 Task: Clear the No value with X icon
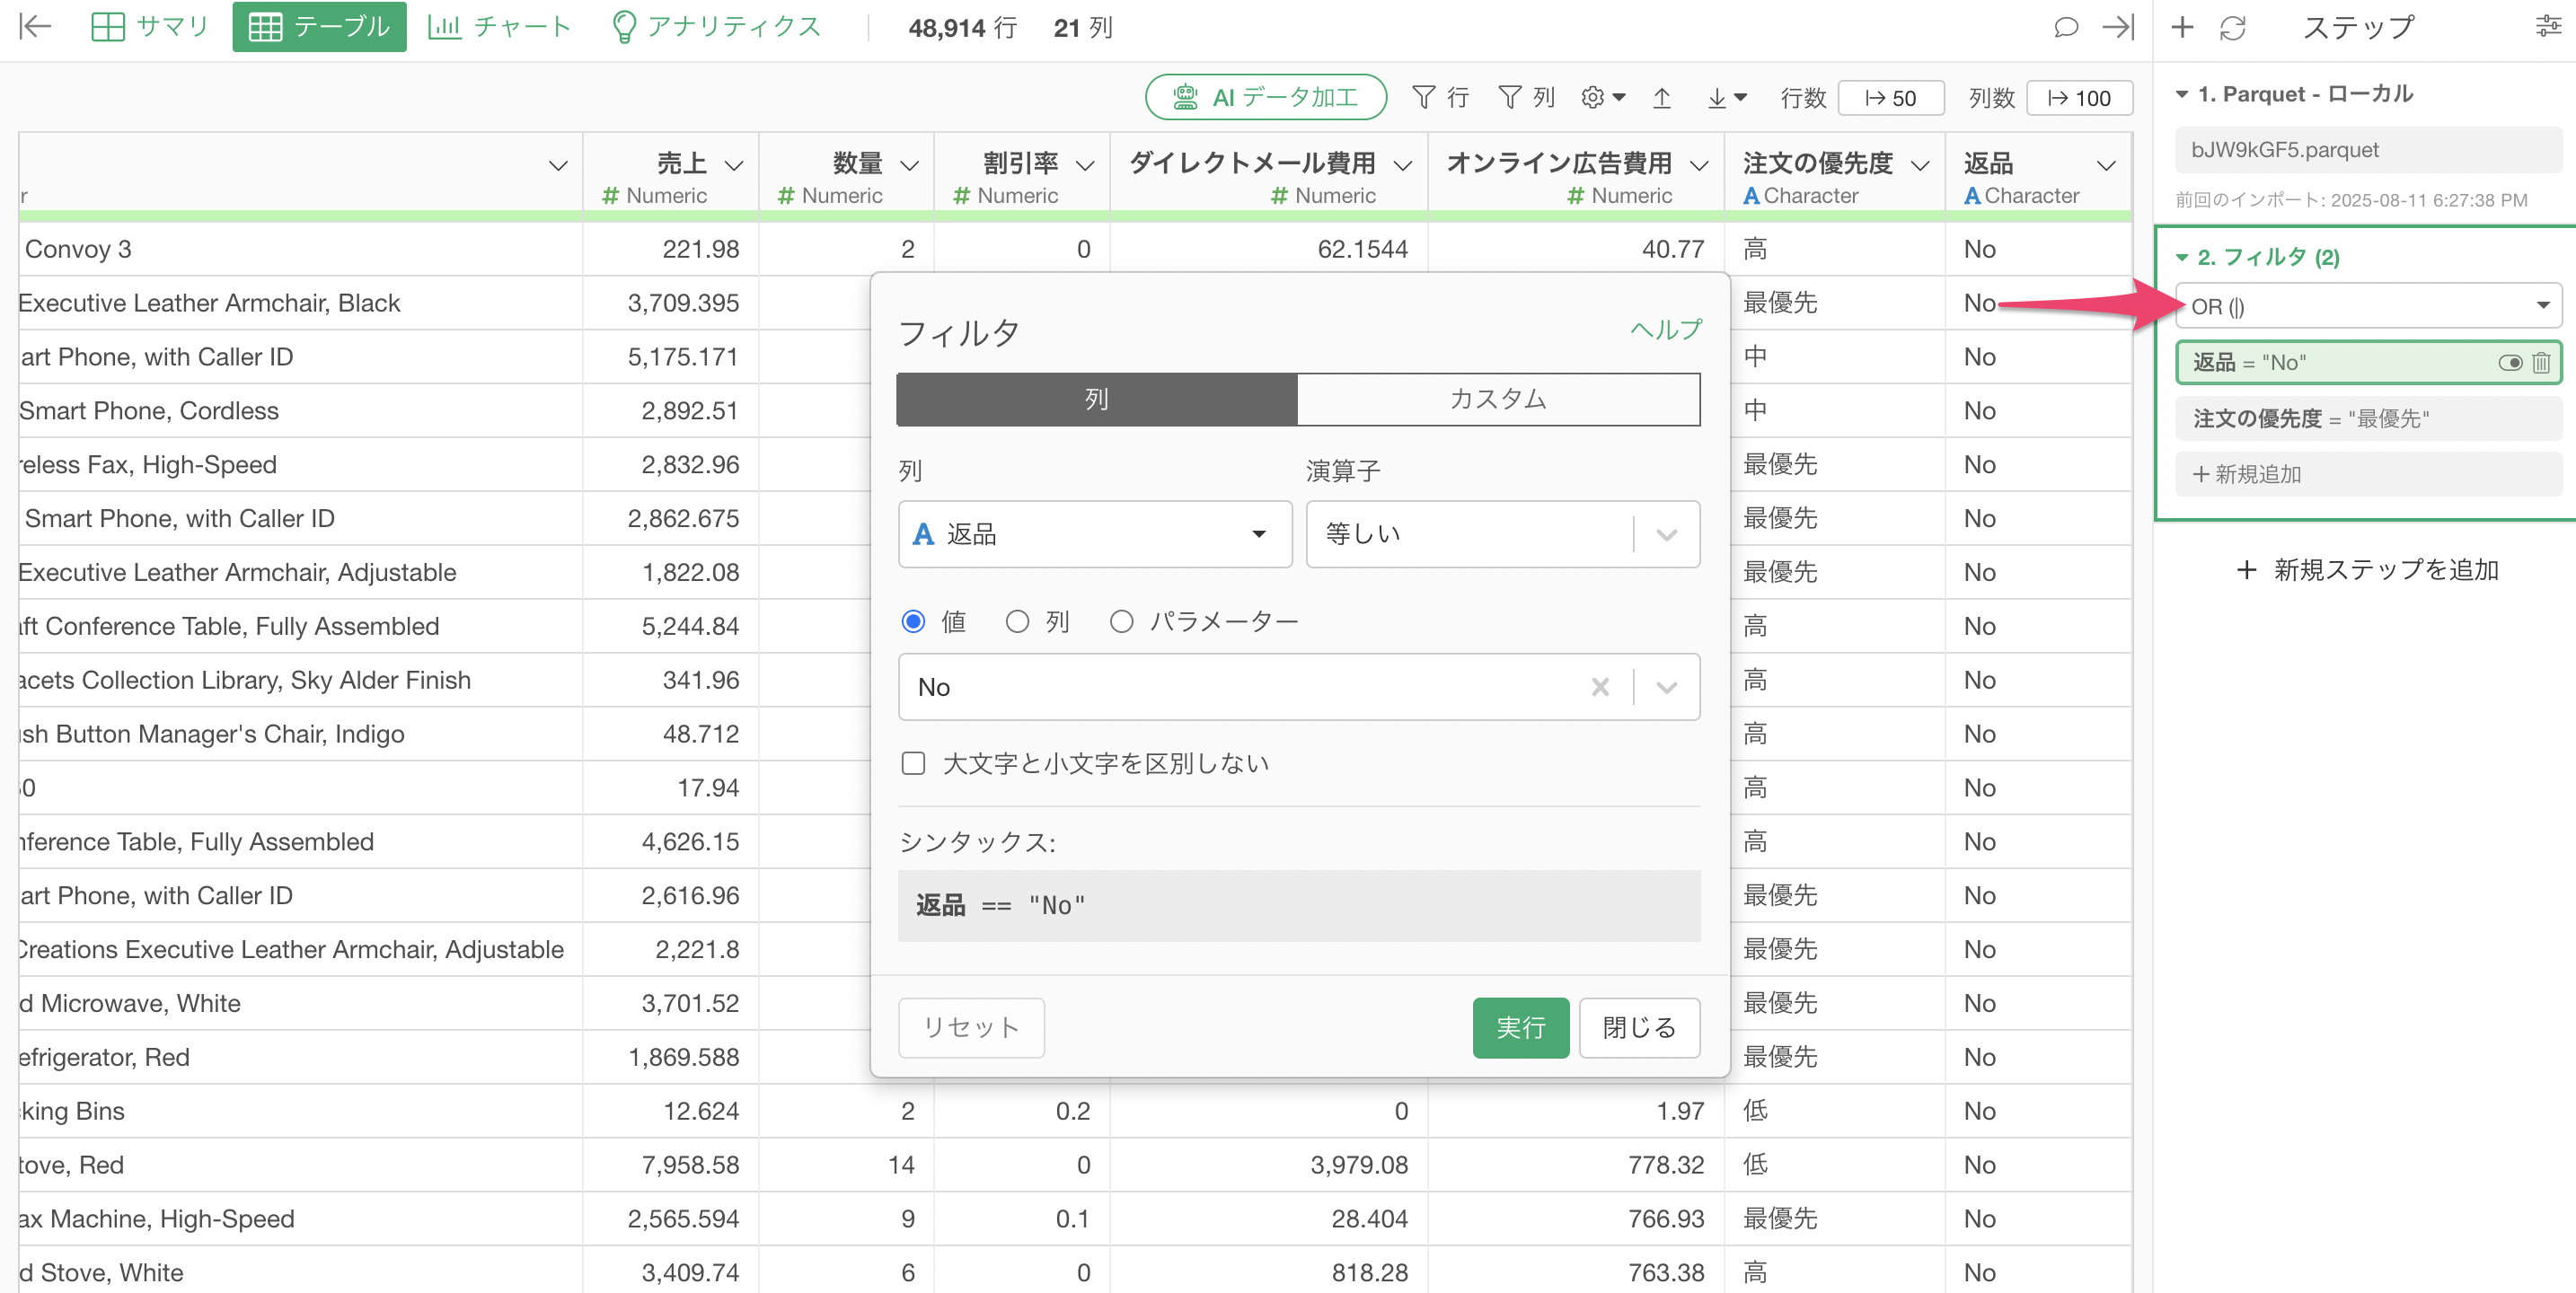[x=1600, y=687]
